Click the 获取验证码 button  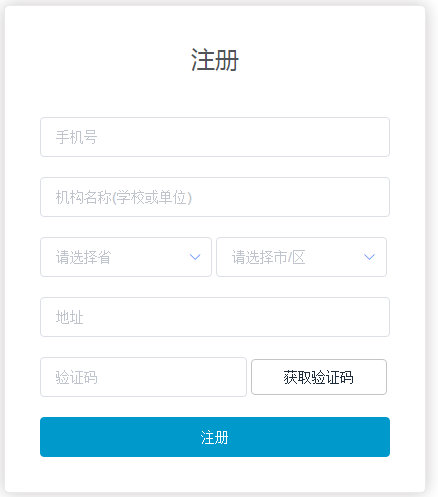(x=319, y=377)
